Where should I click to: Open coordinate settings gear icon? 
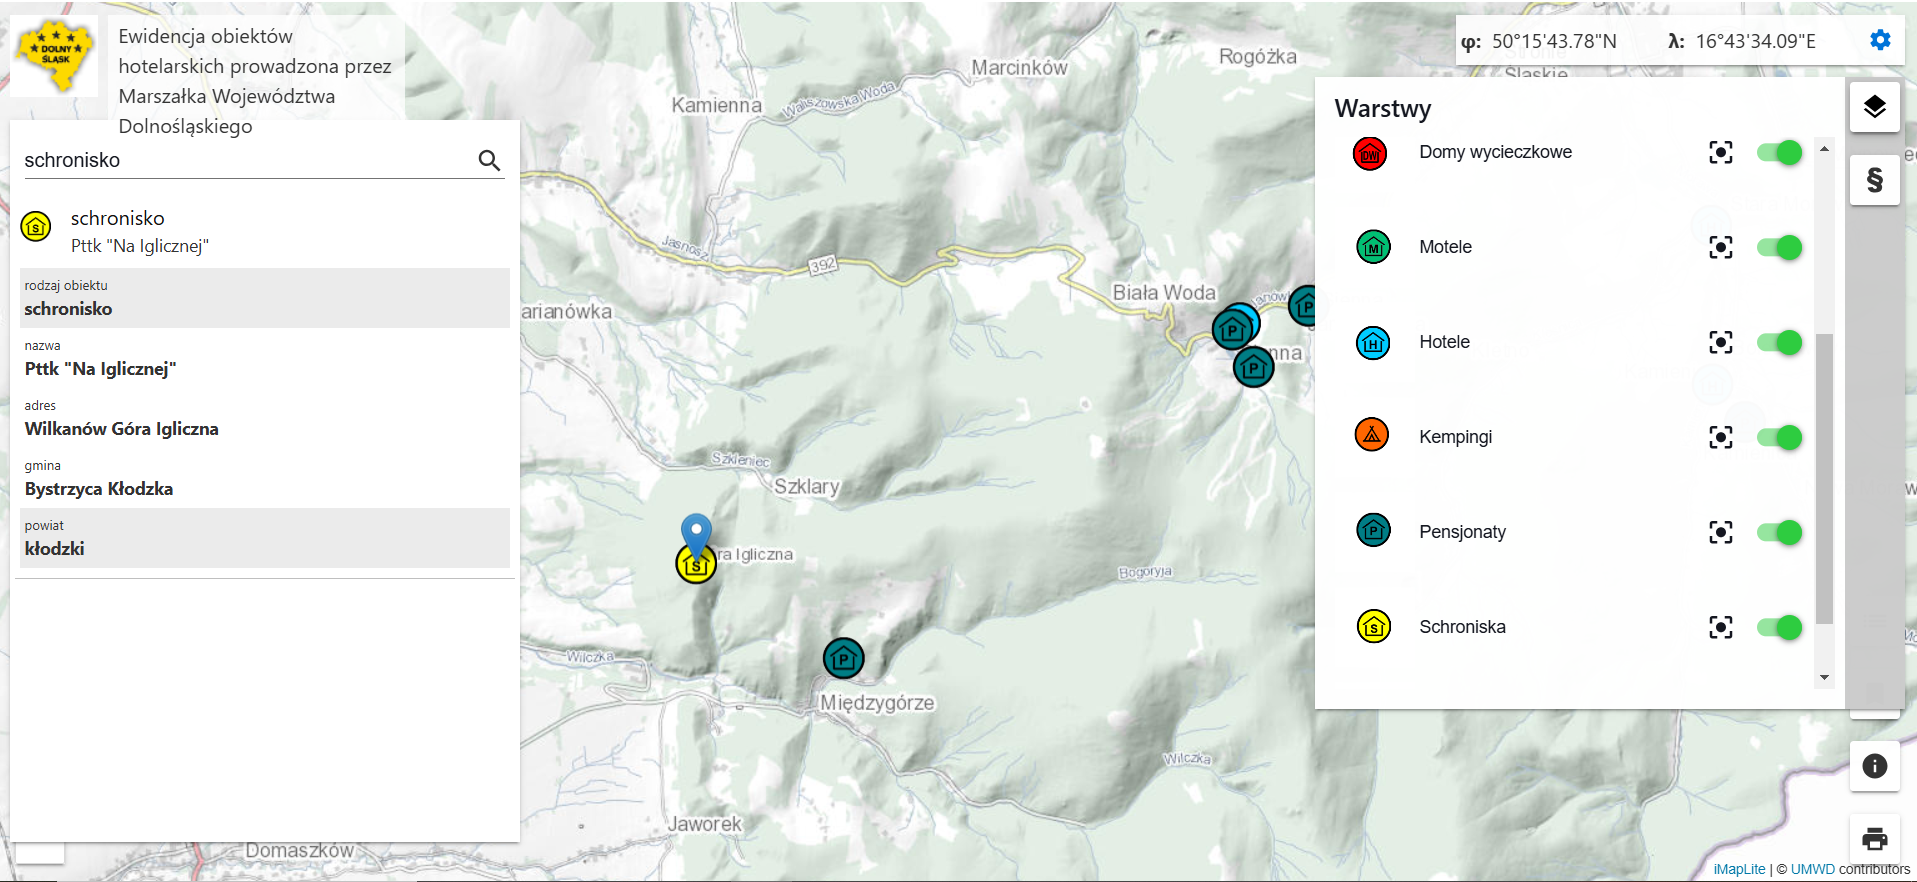(x=1880, y=40)
